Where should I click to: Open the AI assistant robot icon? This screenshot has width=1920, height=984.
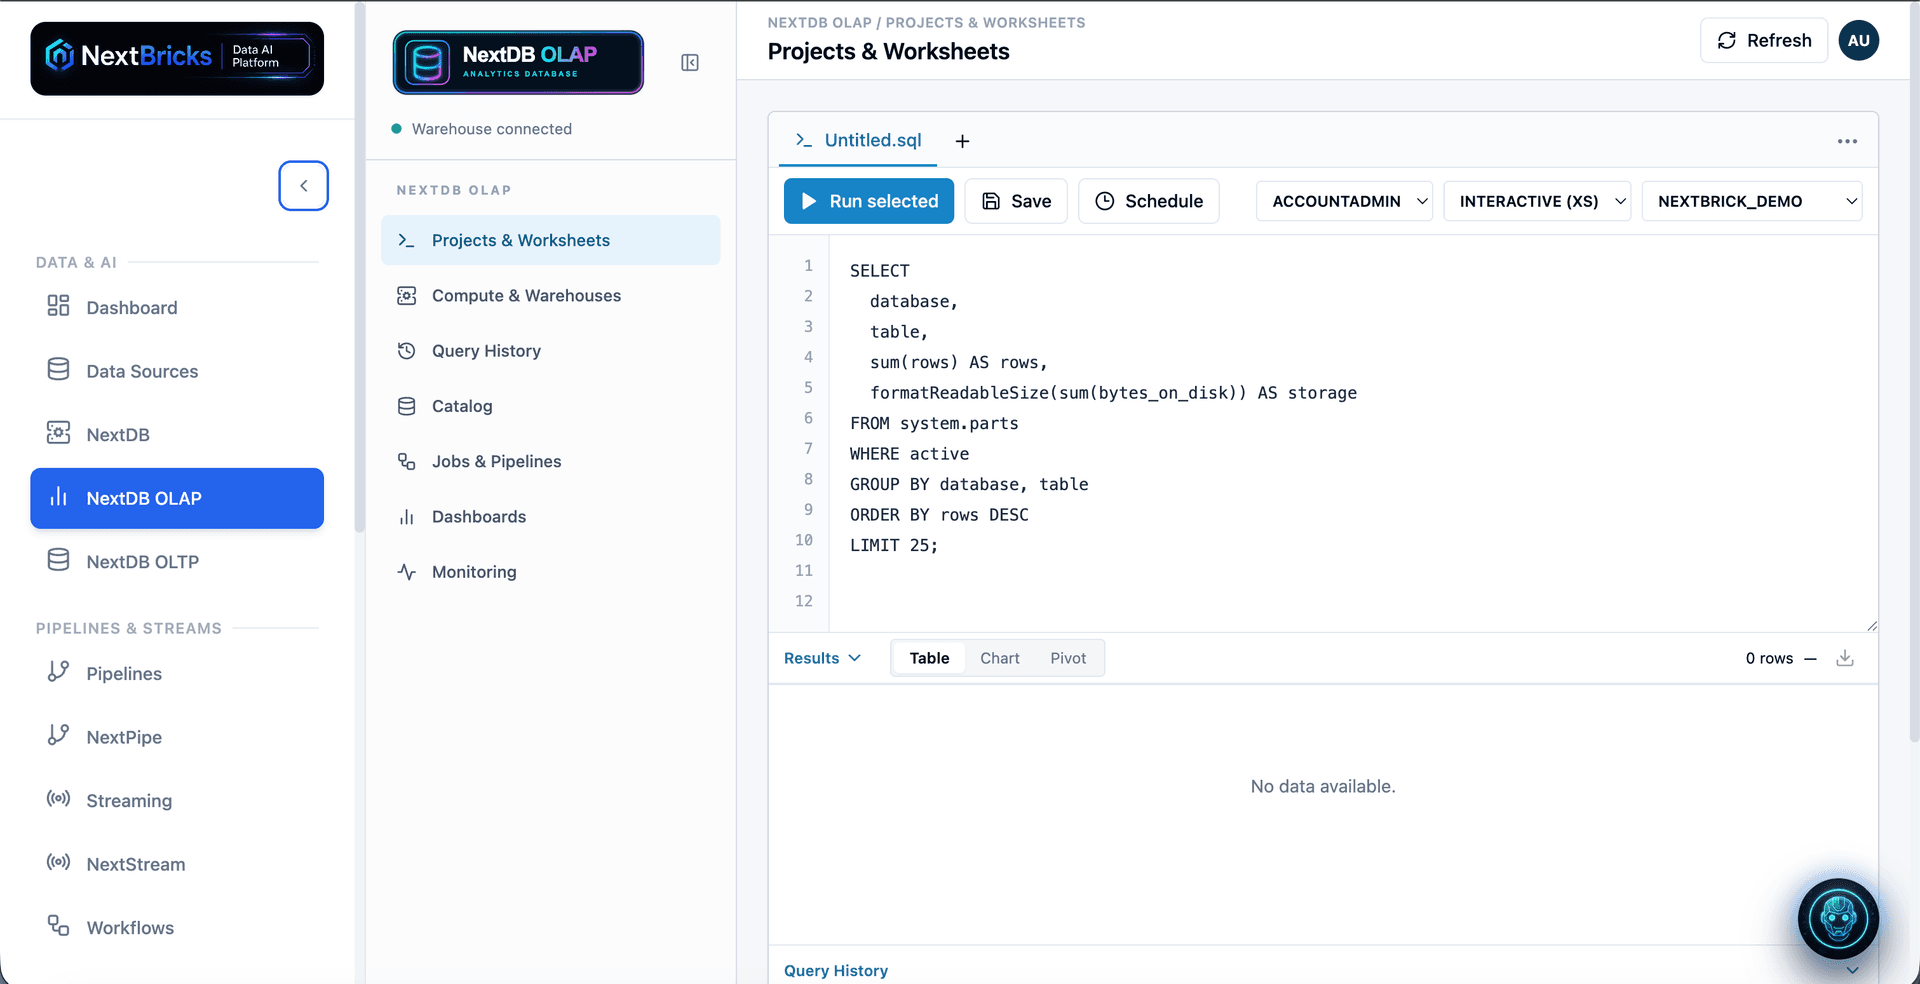tap(1838, 919)
